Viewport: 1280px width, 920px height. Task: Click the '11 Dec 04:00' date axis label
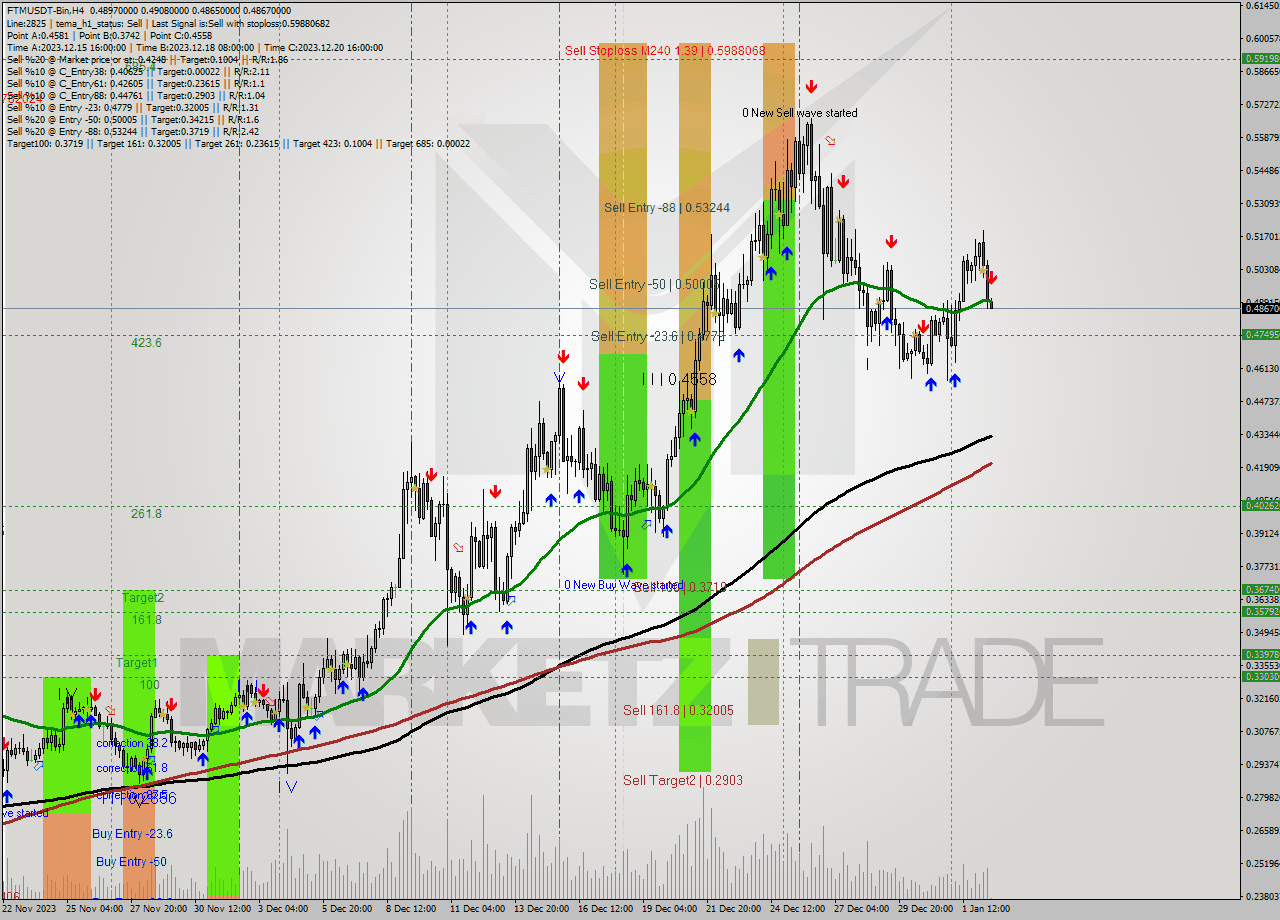pos(477,909)
